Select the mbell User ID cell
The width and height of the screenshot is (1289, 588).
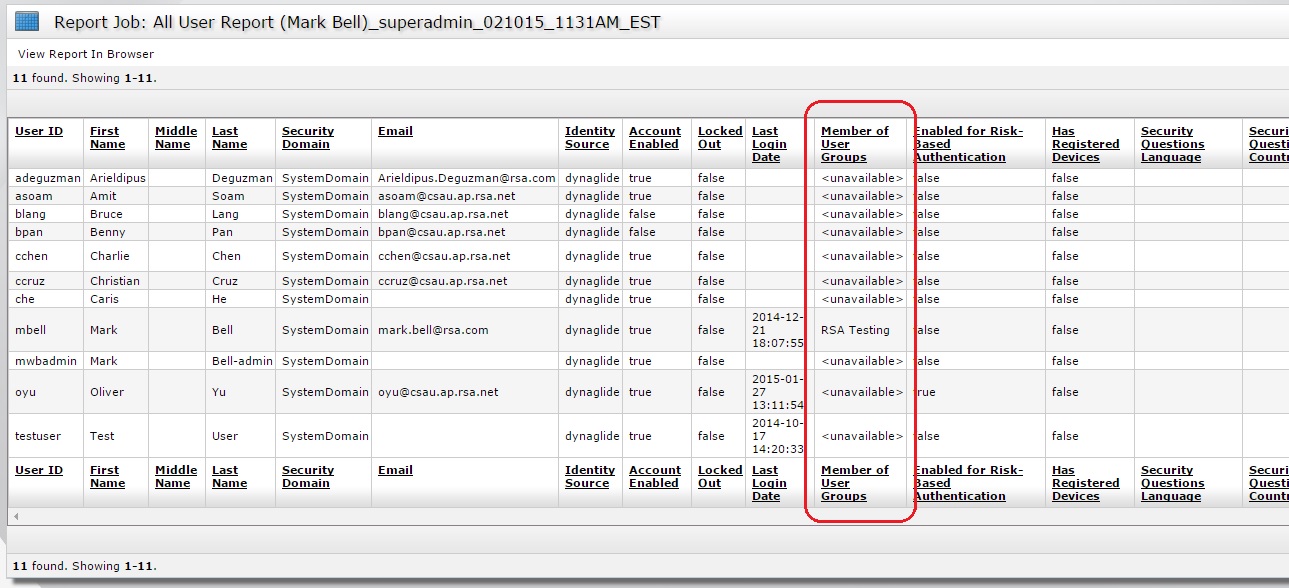click(33, 330)
